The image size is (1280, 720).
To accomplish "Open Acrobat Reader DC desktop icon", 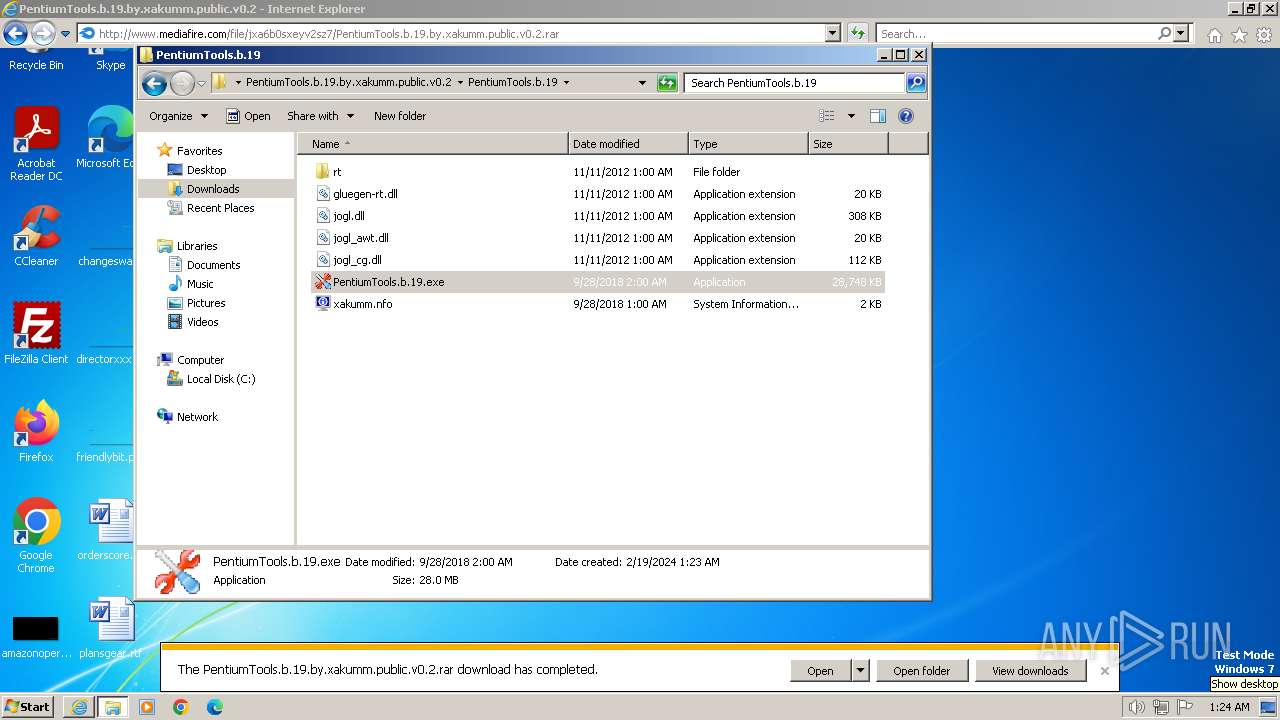I will coord(37,145).
